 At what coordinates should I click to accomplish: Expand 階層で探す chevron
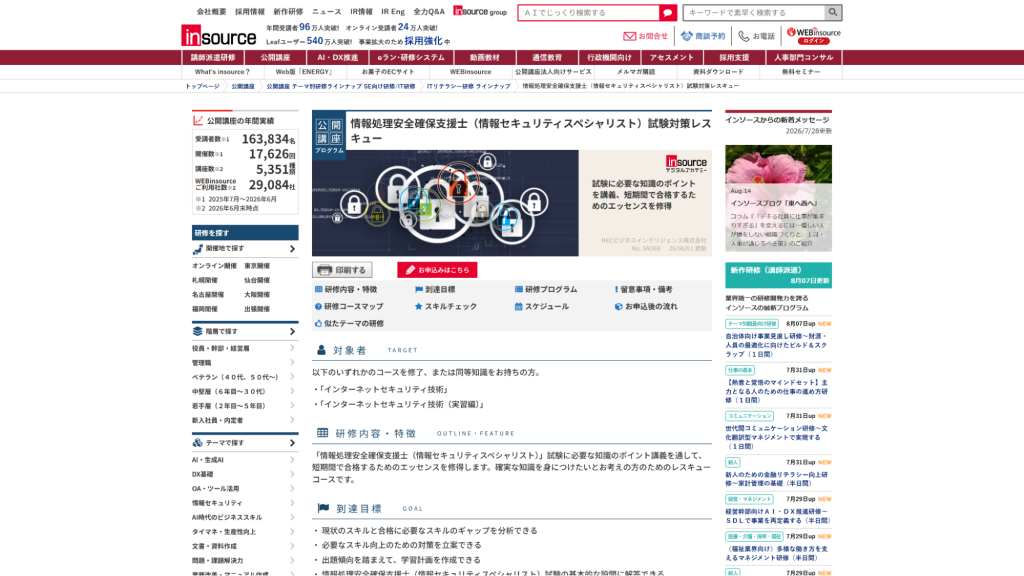click(x=292, y=332)
